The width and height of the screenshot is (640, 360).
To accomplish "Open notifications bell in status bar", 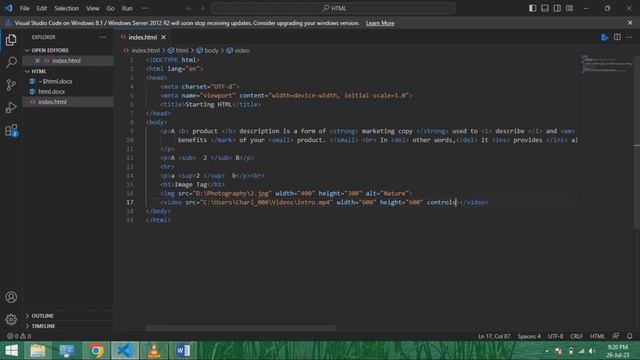I will point(629,336).
